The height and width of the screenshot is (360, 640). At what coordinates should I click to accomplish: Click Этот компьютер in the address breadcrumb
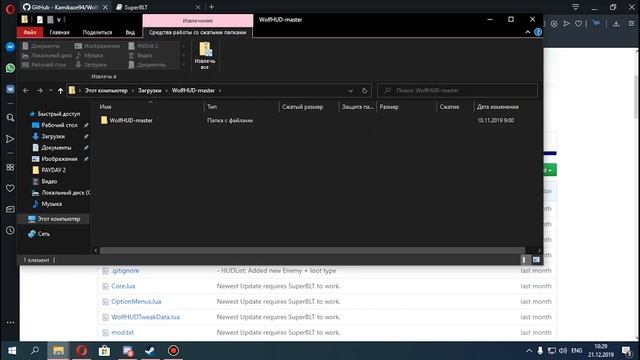pos(106,91)
